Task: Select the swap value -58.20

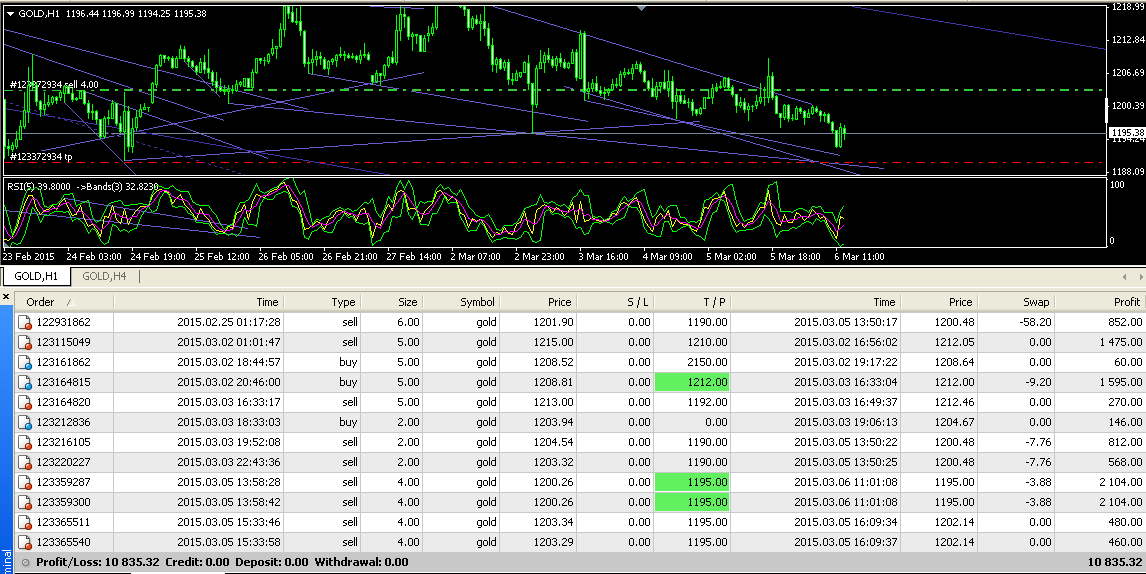Action: pyautogui.click(x=1036, y=322)
